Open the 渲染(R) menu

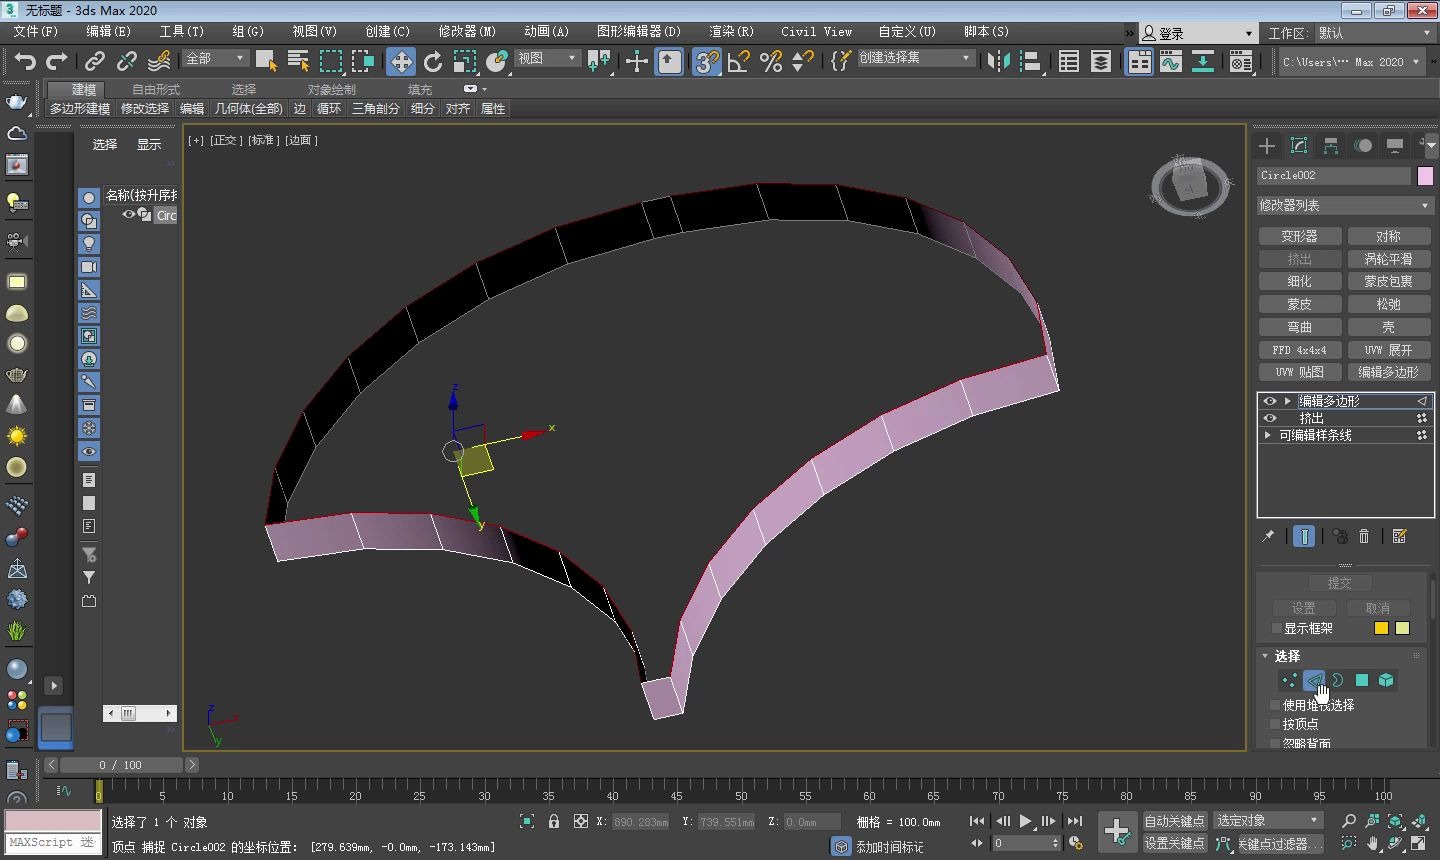tap(731, 31)
